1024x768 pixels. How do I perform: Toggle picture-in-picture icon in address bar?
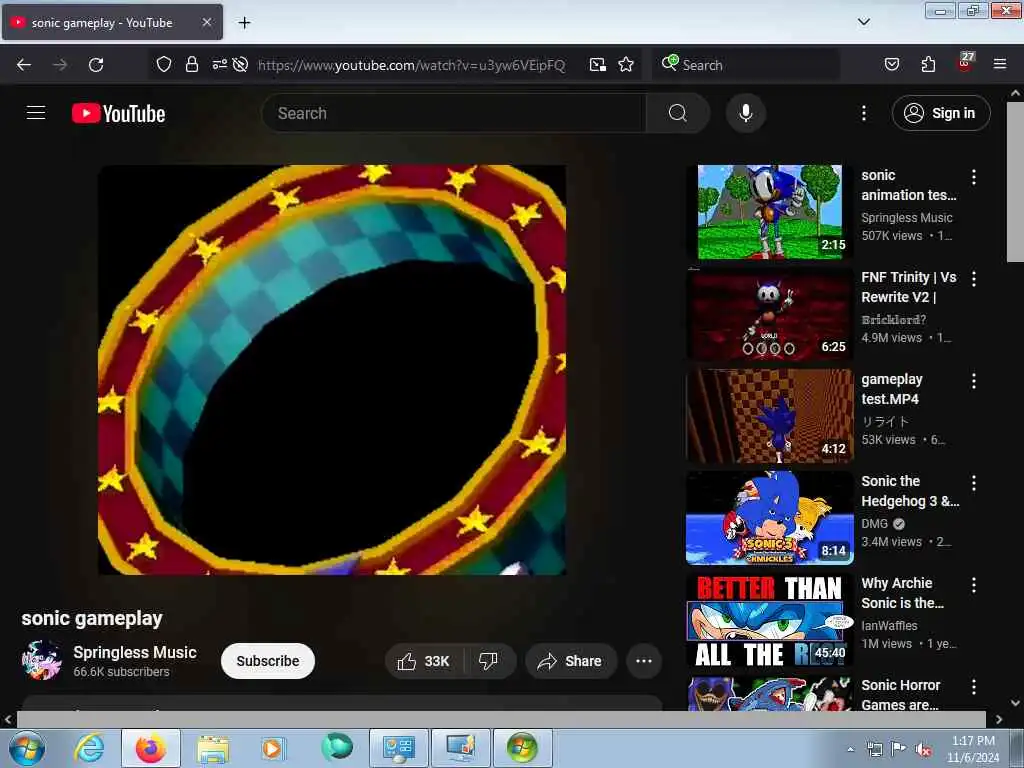click(598, 65)
